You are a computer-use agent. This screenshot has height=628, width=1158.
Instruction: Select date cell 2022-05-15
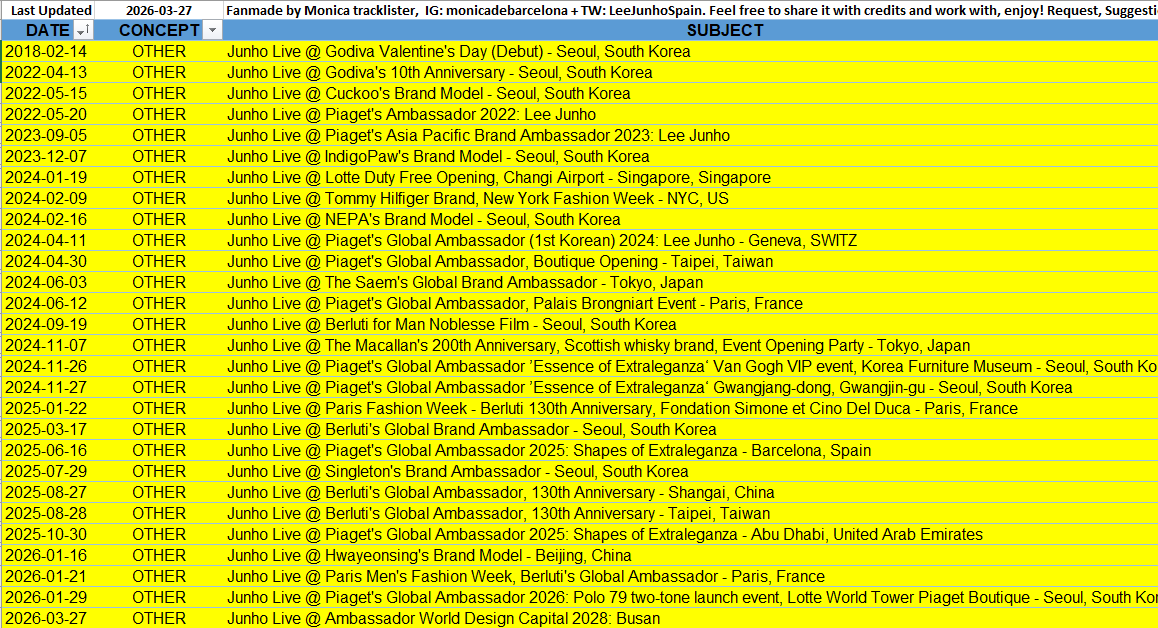(x=48, y=94)
